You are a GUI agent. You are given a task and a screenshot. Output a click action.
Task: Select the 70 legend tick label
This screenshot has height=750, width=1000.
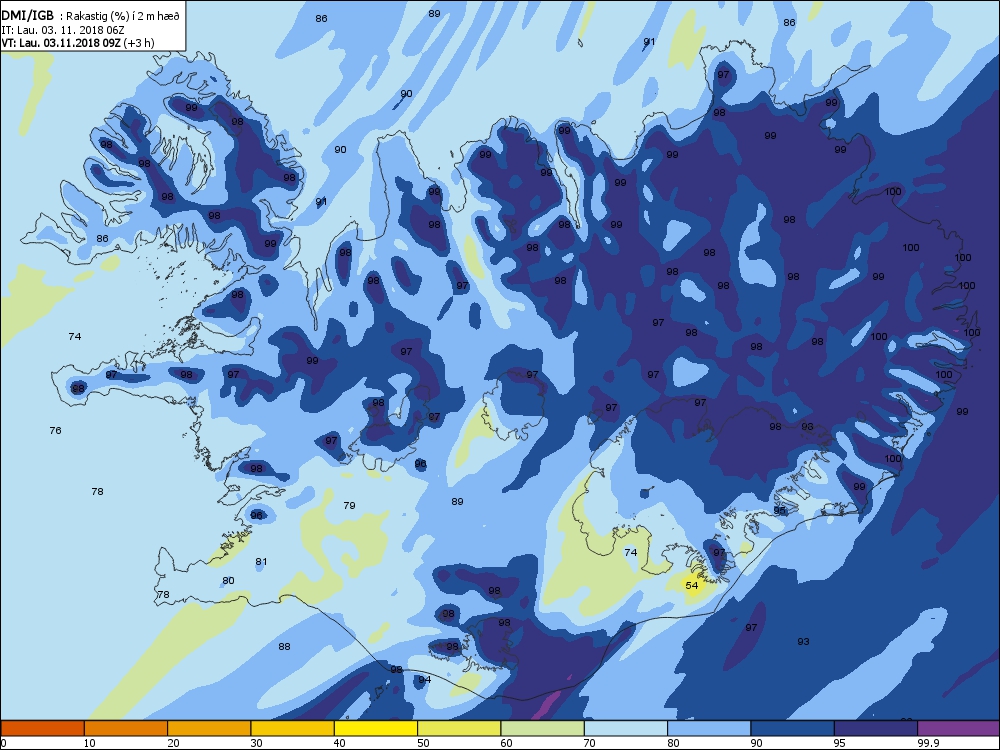(590, 742)
